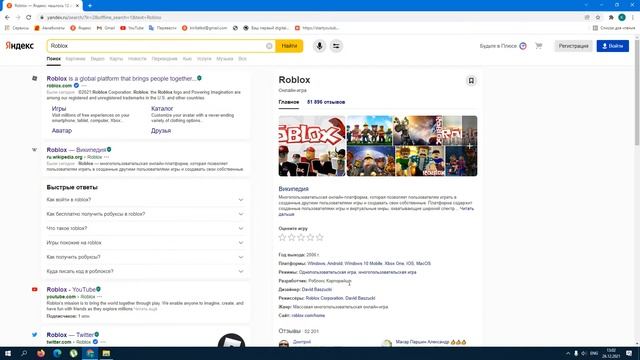Expand "Игры похожие на roblox" answer
640x360 pixels.
(x=145, y=242)
